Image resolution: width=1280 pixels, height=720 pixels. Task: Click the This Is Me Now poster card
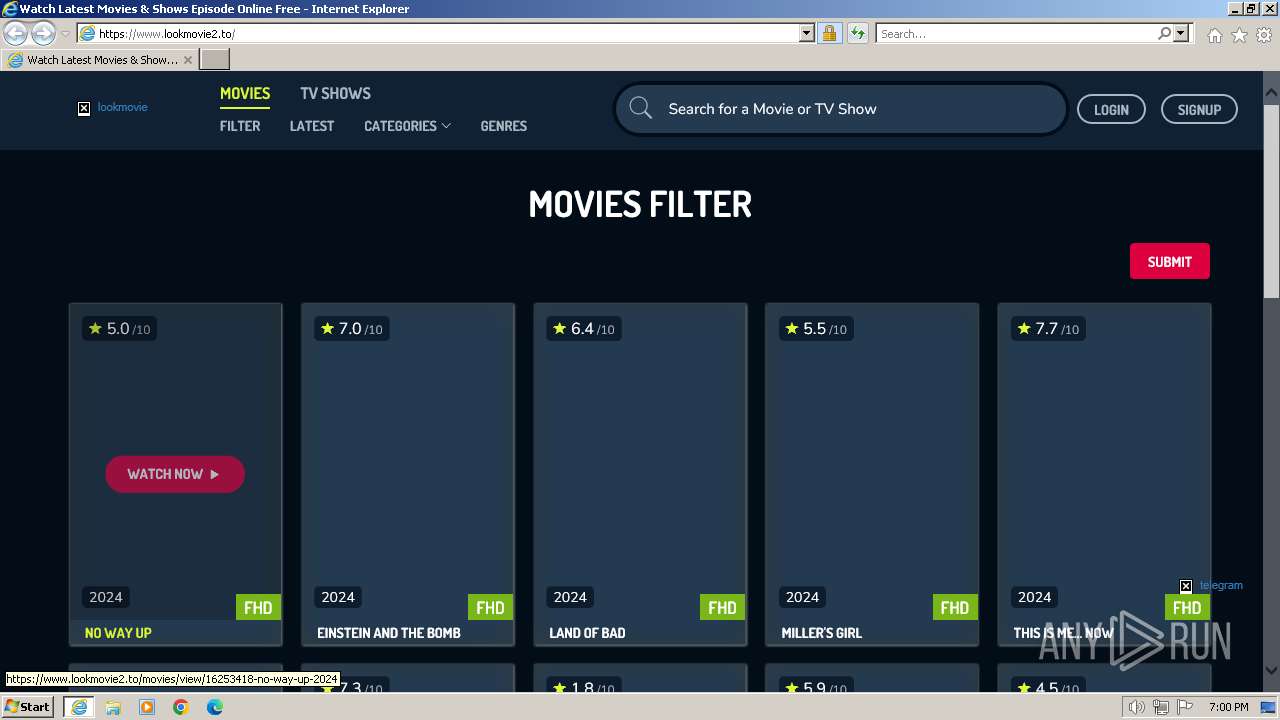pos(1104,462)
